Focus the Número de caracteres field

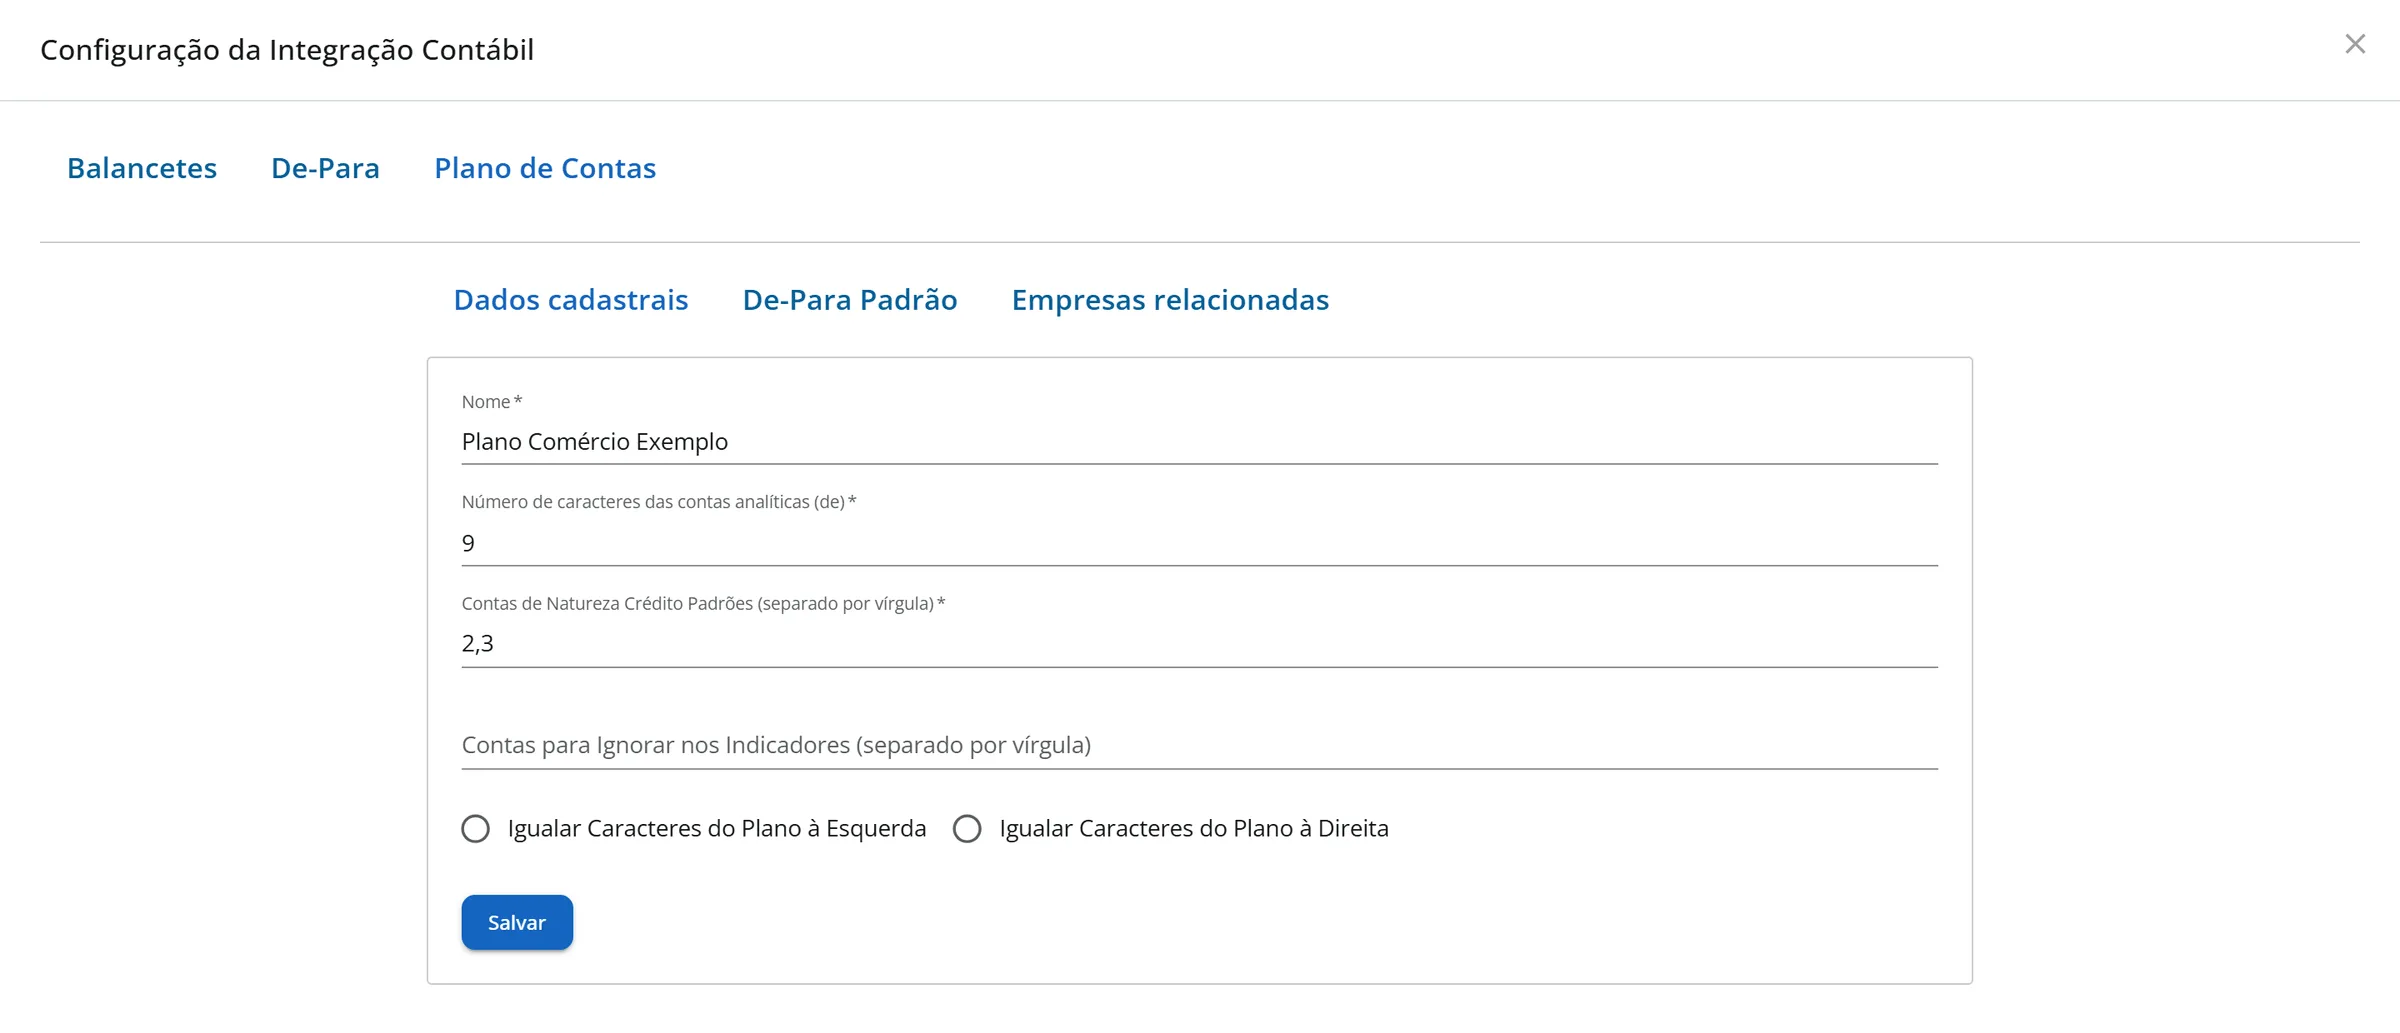coord(1199,543)
